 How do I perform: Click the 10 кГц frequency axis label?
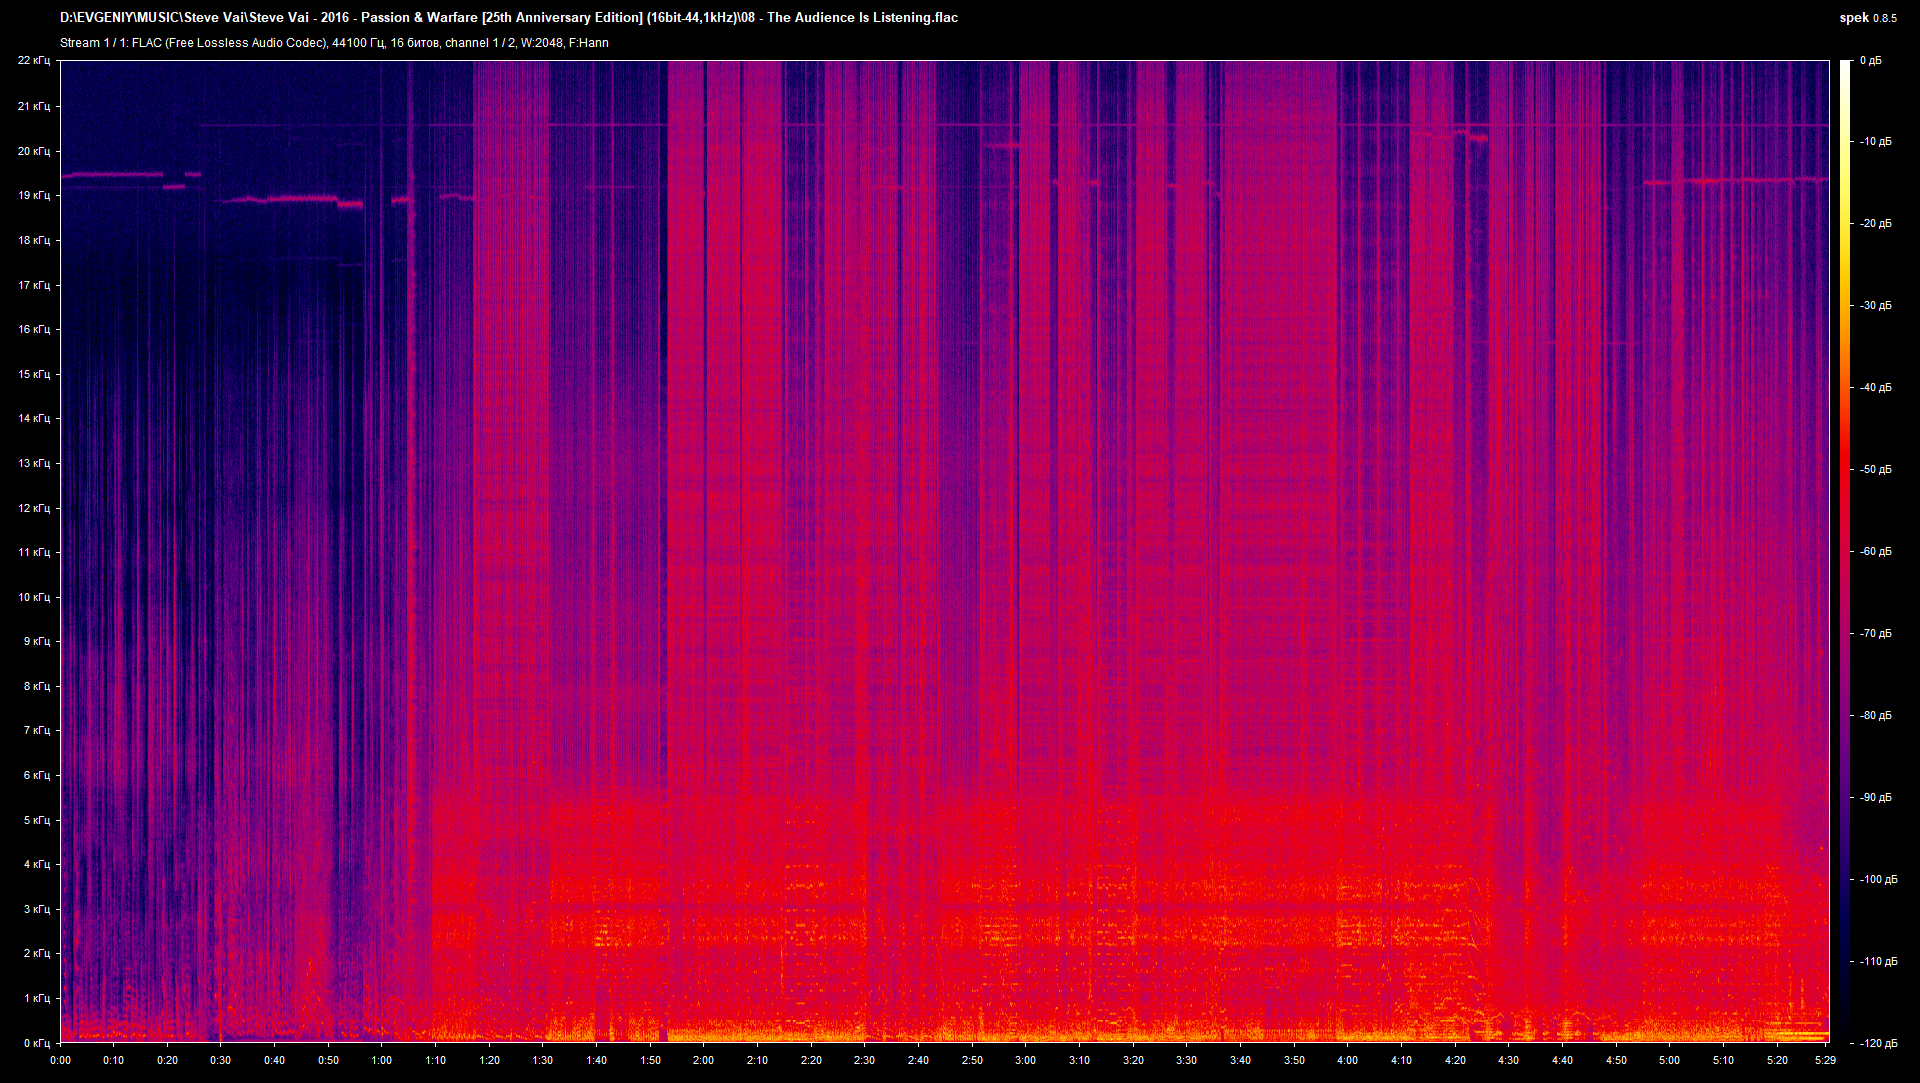[x=37, y=596]
